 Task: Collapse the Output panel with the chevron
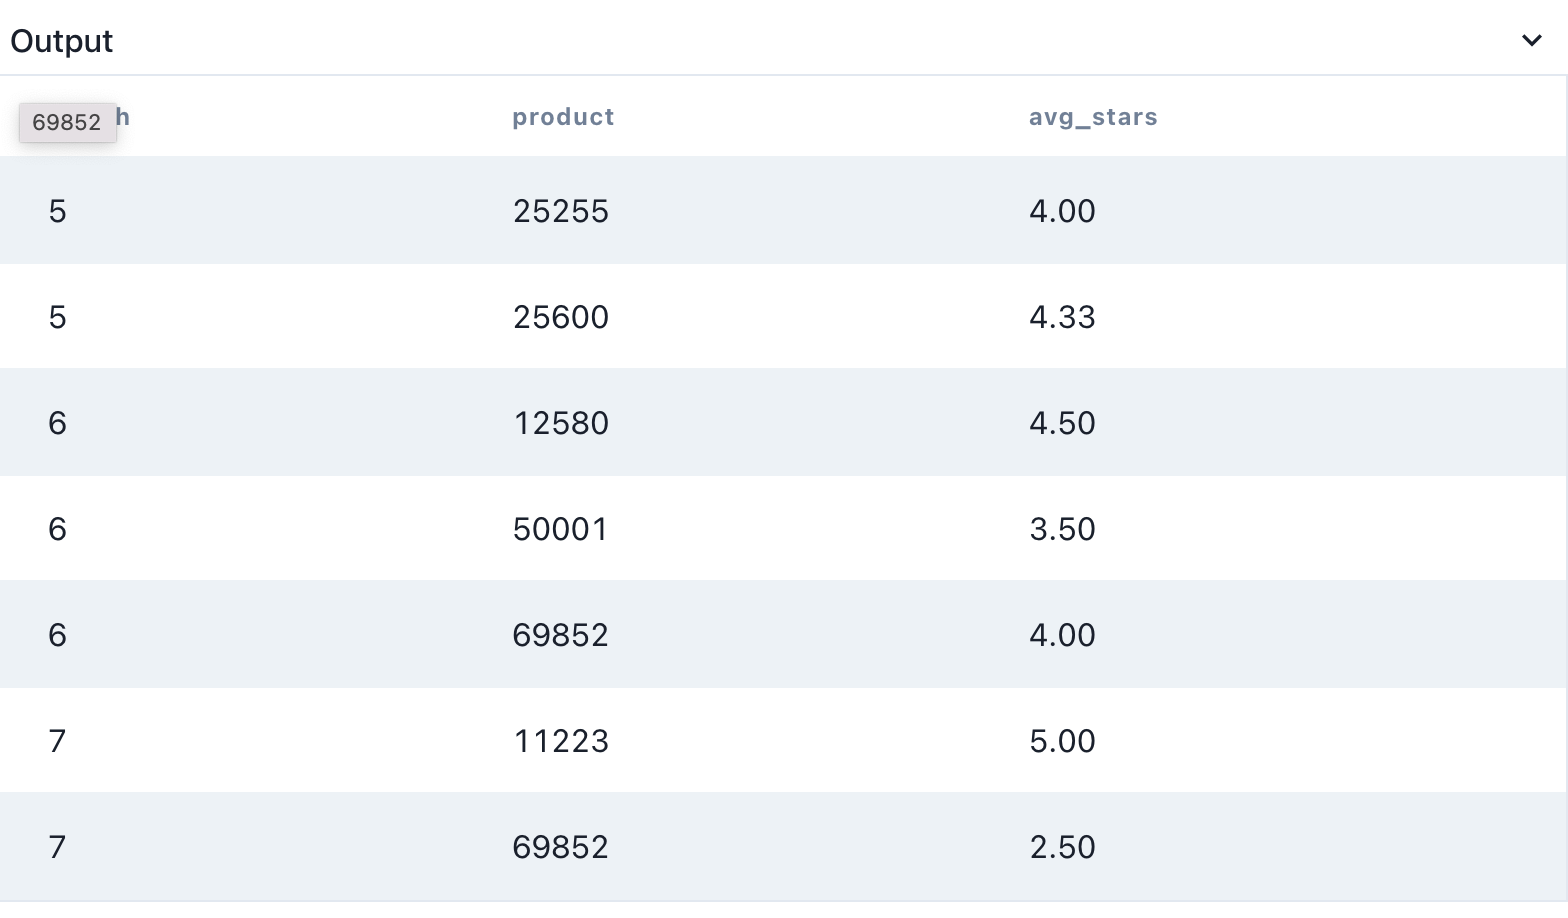1531,41
